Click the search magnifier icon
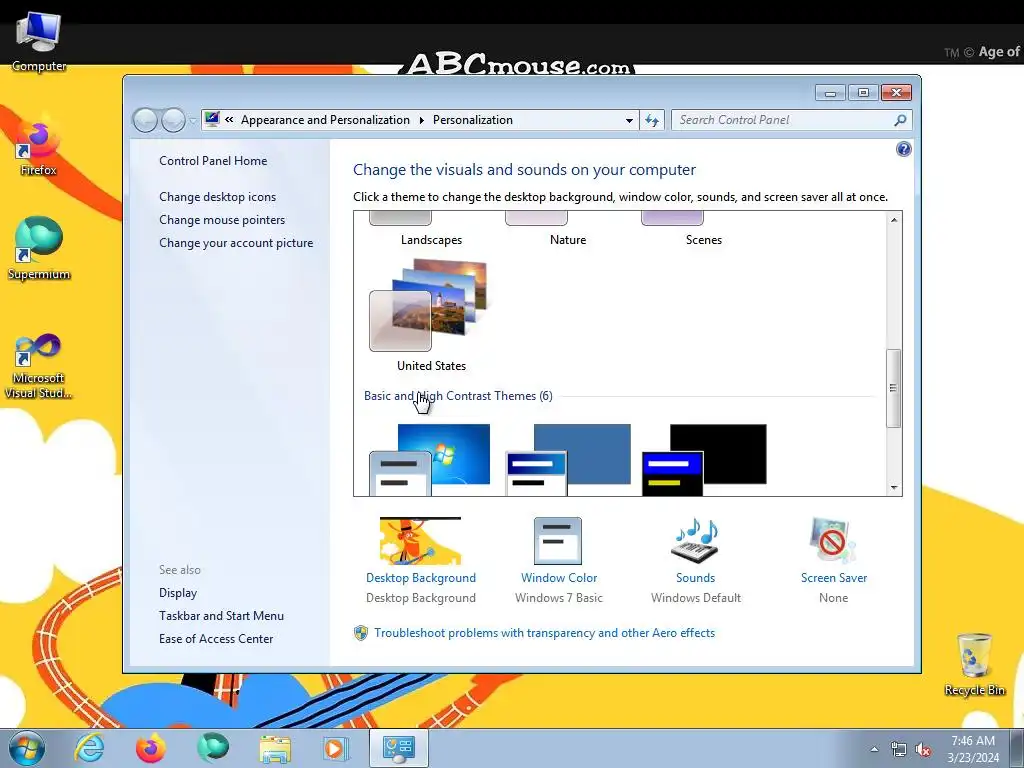The width and height of the screenshot is (1024, 768). (900, 120)
